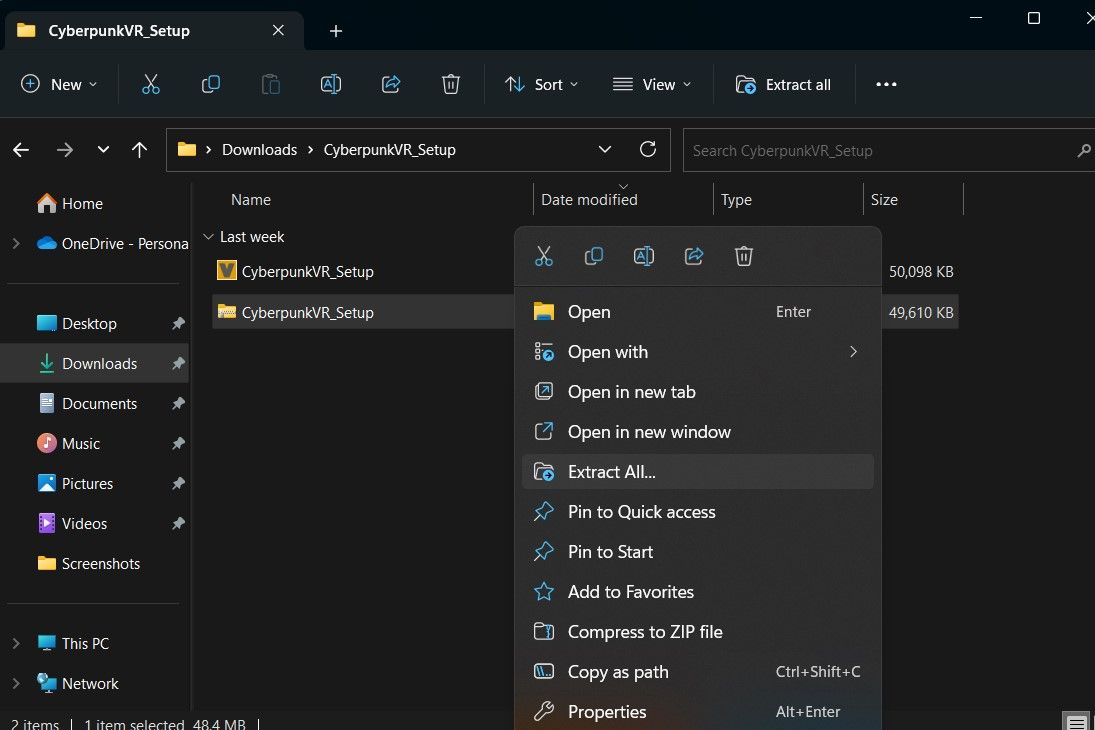This screenshot has width=1095, height=730.
Task: Click the New button in toolbar
Action: (x=59, y=84)
